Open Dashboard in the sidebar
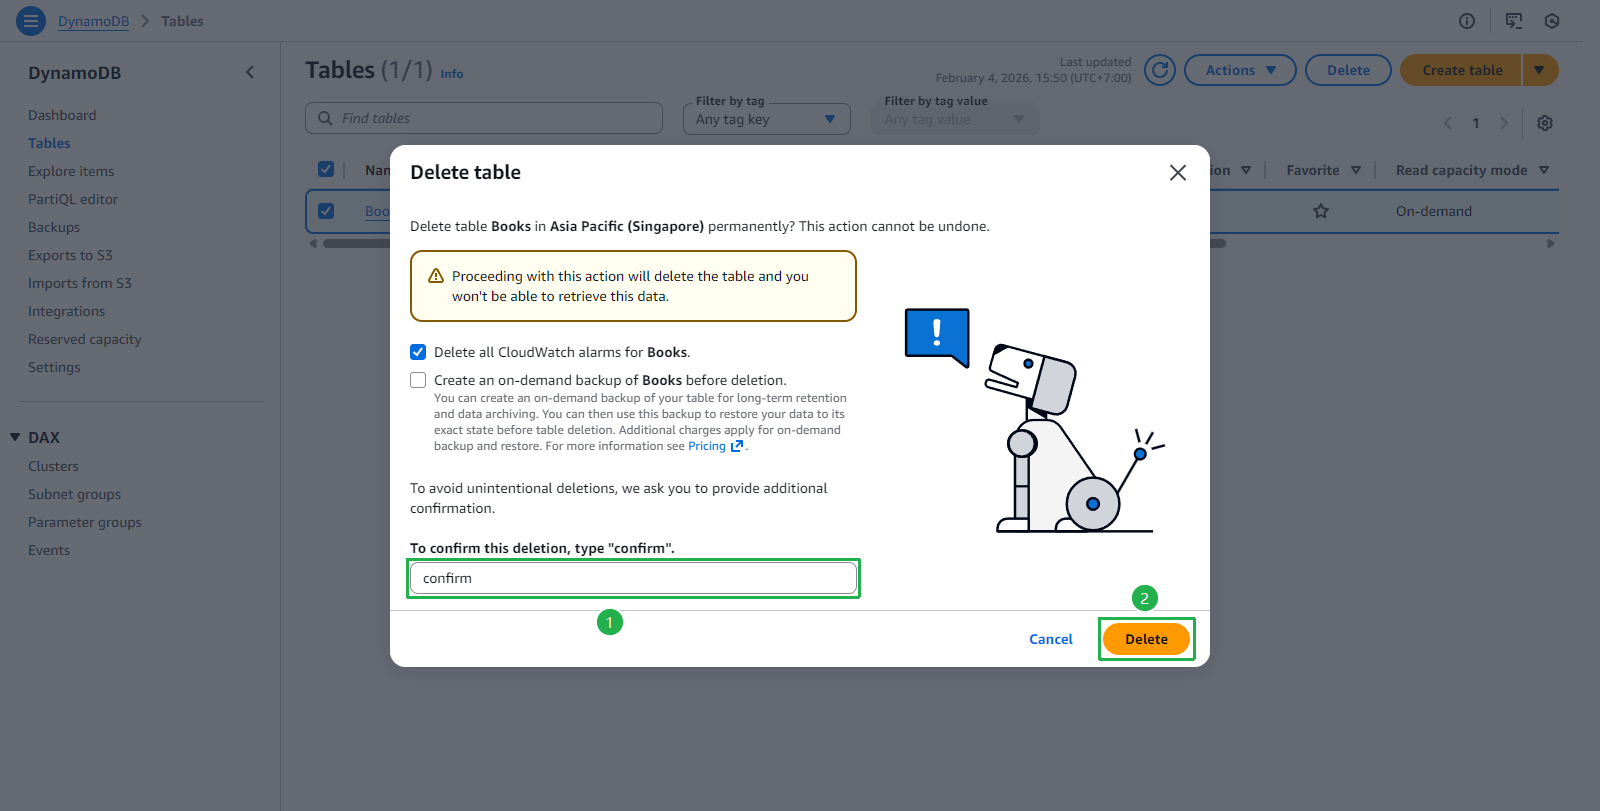1600x811 pixels. pyautogui.click(x=62, y=115)
